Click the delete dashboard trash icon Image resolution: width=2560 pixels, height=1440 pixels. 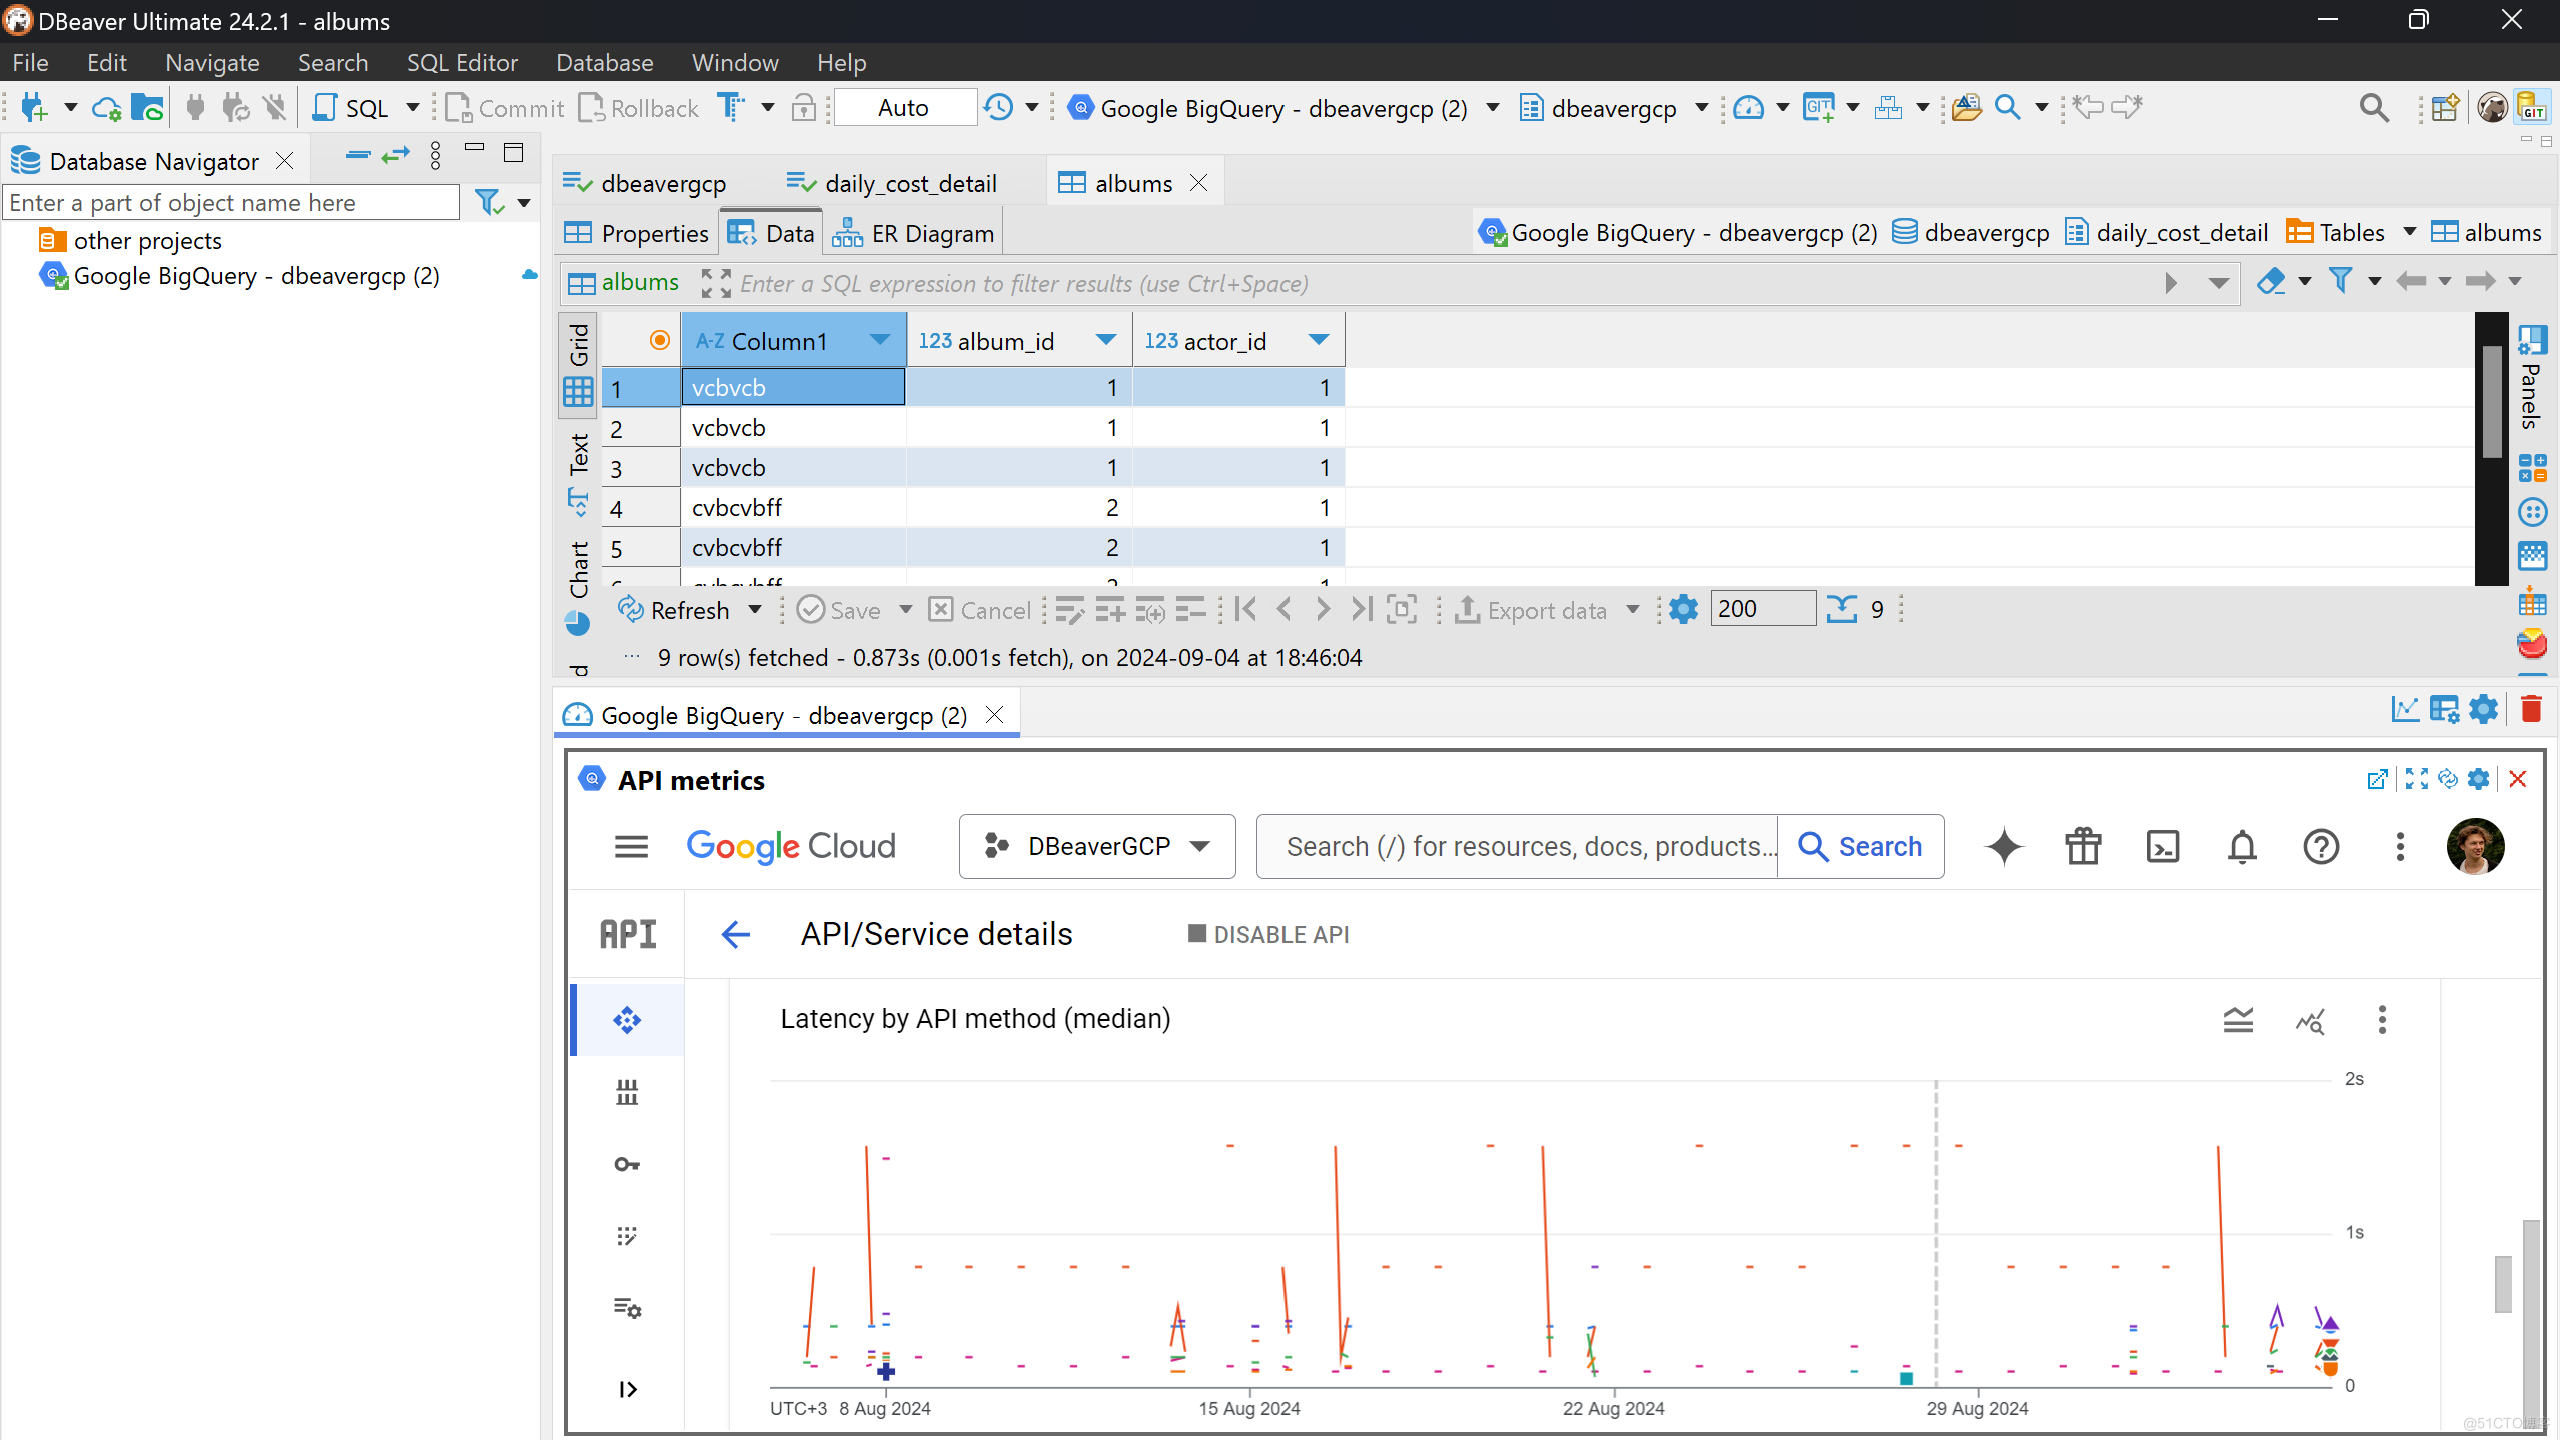tap(2531, 709)
